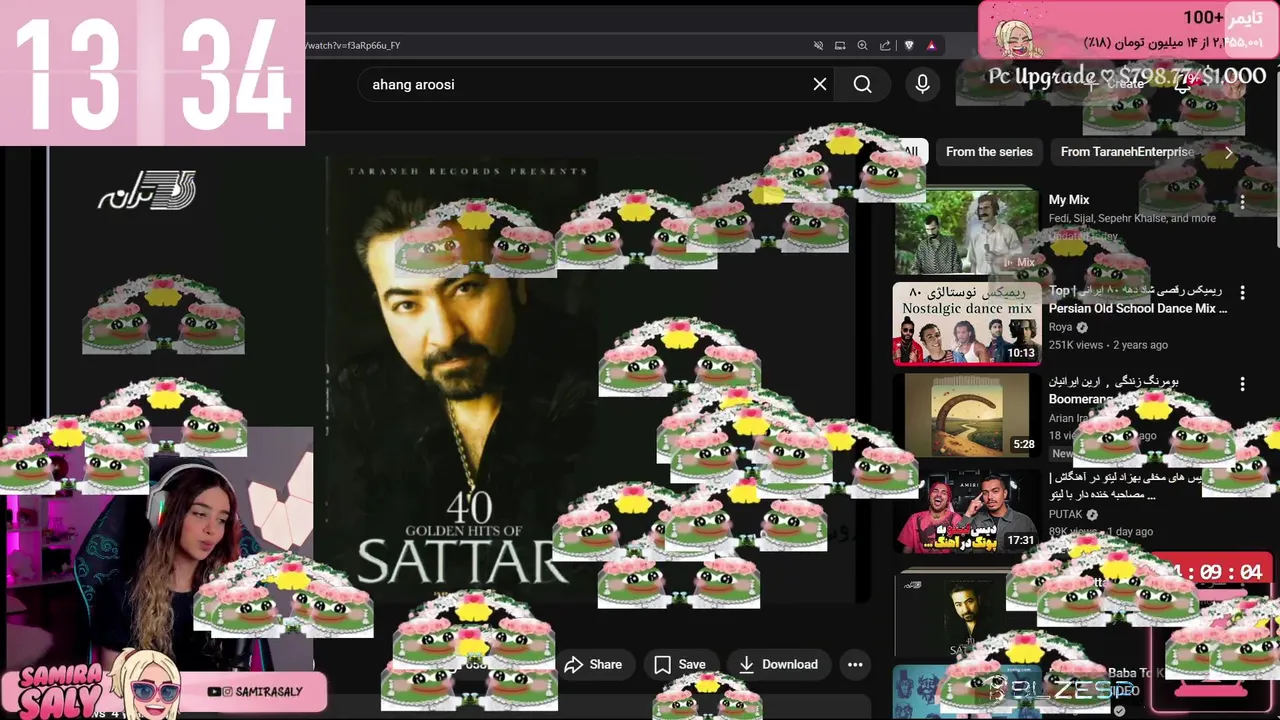Select the All filter chip
The image size is (1280, 720).
tap(911, 152)
